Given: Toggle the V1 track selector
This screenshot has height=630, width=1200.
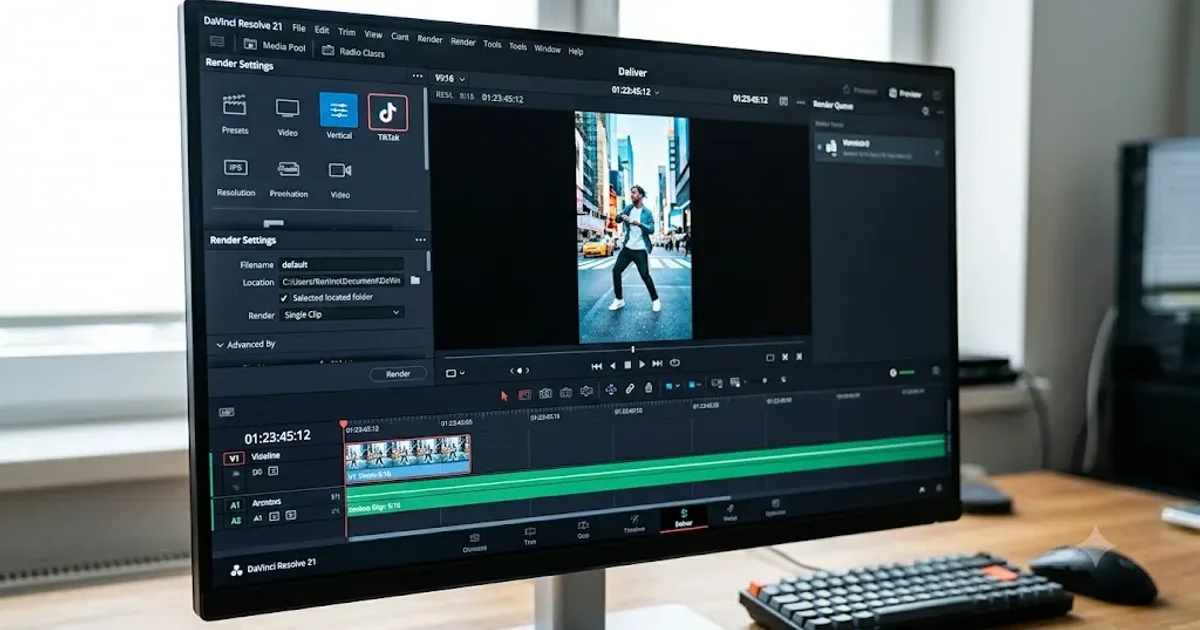Looking at the screenshot, I should (233, 458).
